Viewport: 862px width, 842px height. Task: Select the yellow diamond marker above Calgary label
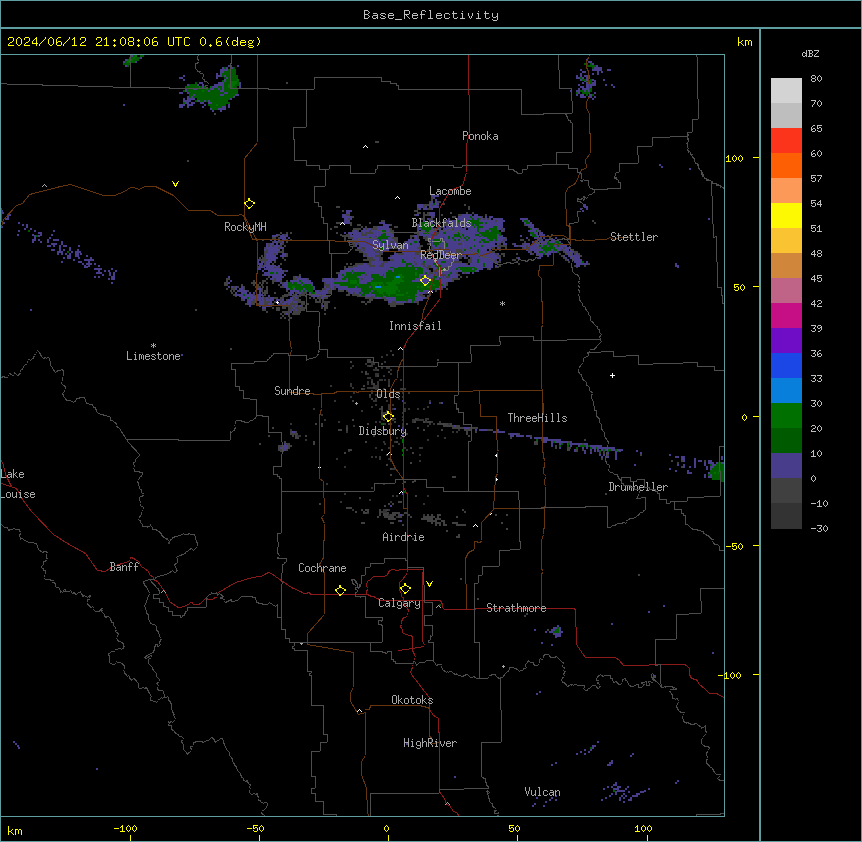click(405, 589)
